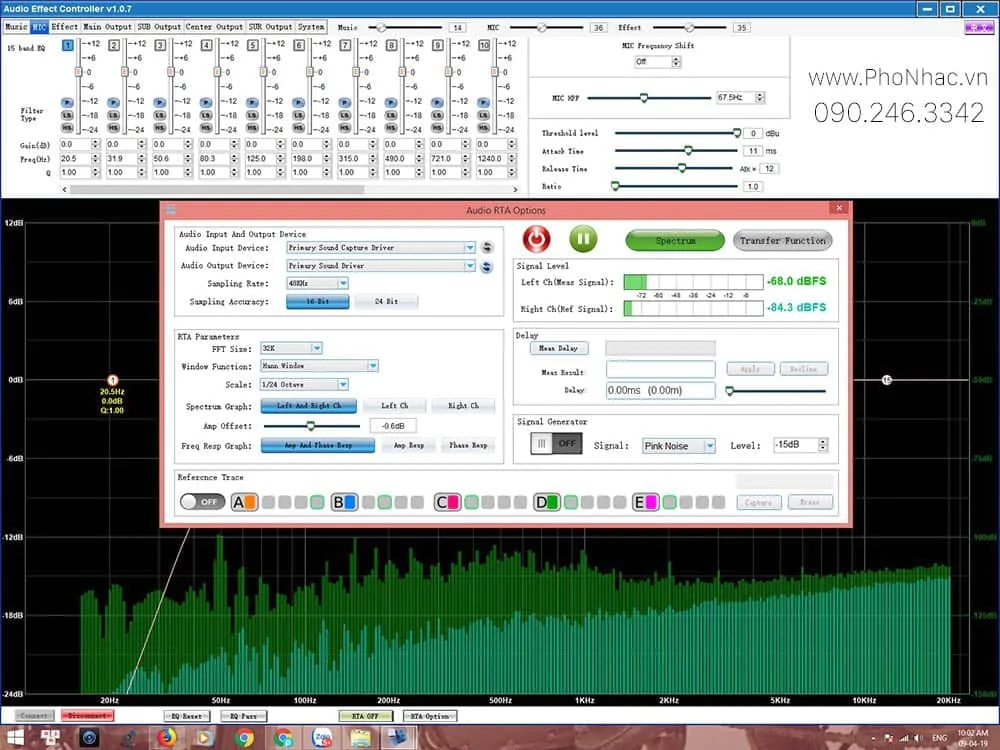Turn on the Signal Generator switch

(x=555, y=445)
